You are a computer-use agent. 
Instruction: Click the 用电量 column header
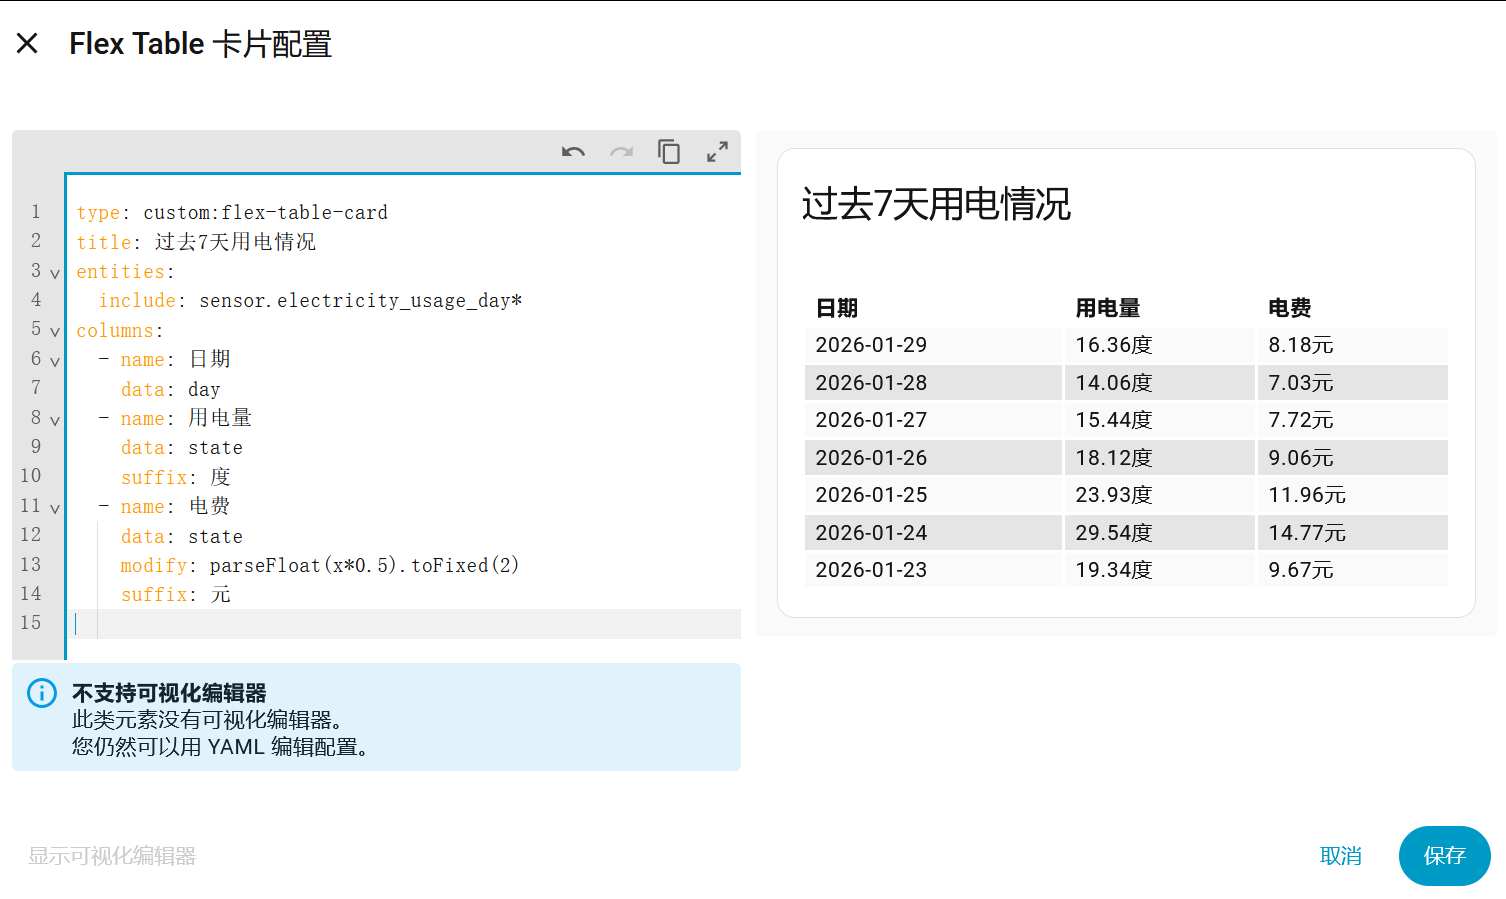click(1108, 308)
